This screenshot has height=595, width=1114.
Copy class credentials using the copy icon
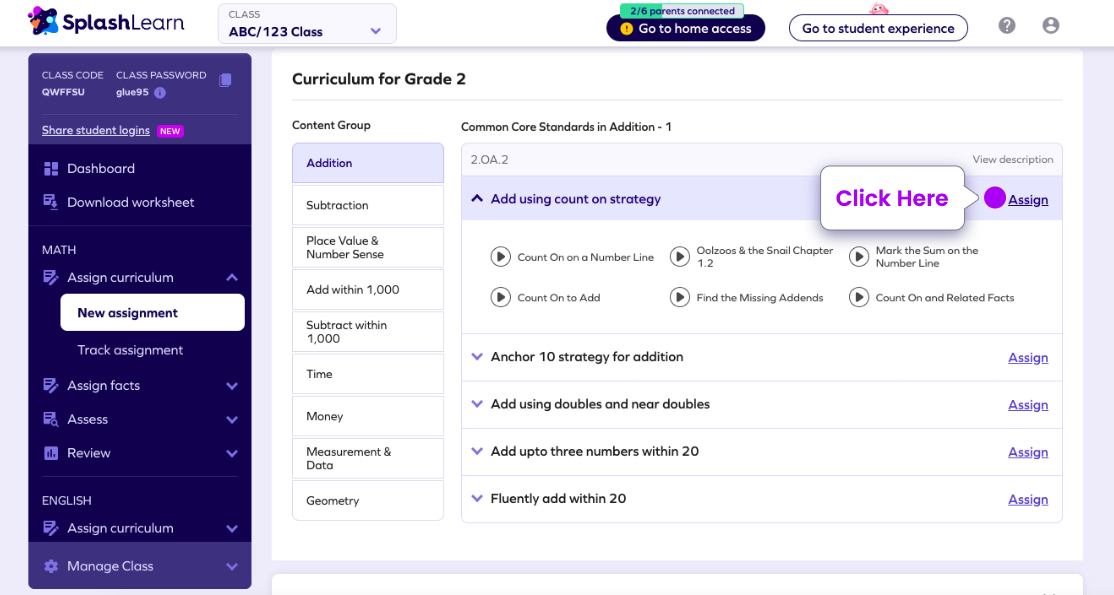[x=225, y=80]
